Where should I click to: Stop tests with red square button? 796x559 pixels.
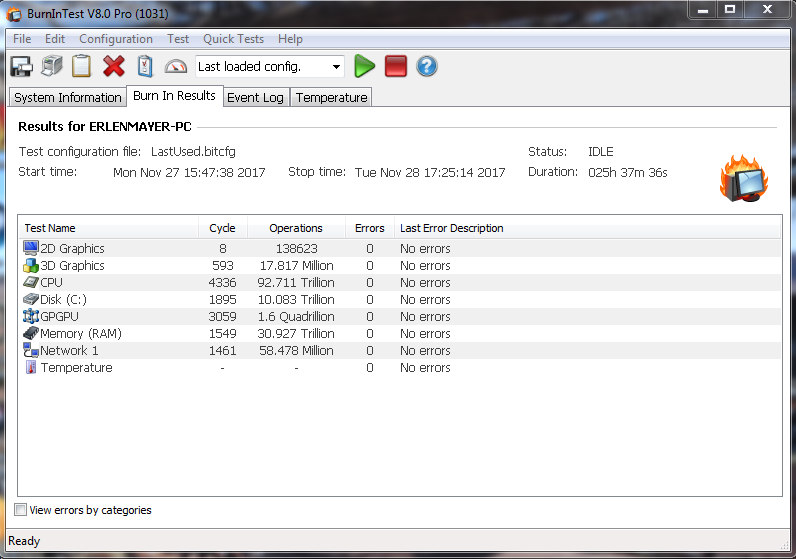(396, 66)
